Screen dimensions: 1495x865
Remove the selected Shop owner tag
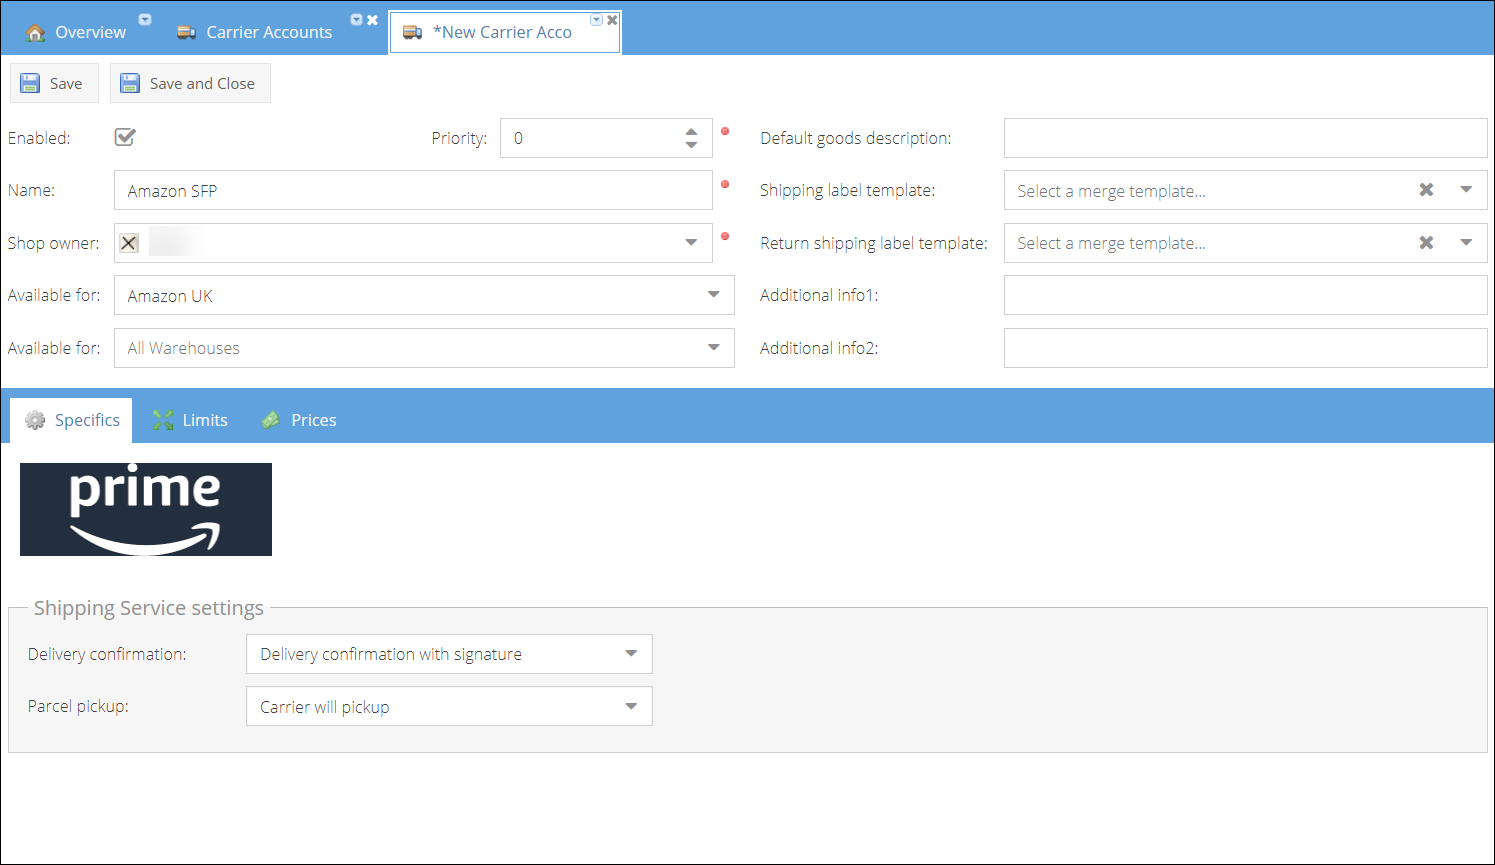[129, 243]
